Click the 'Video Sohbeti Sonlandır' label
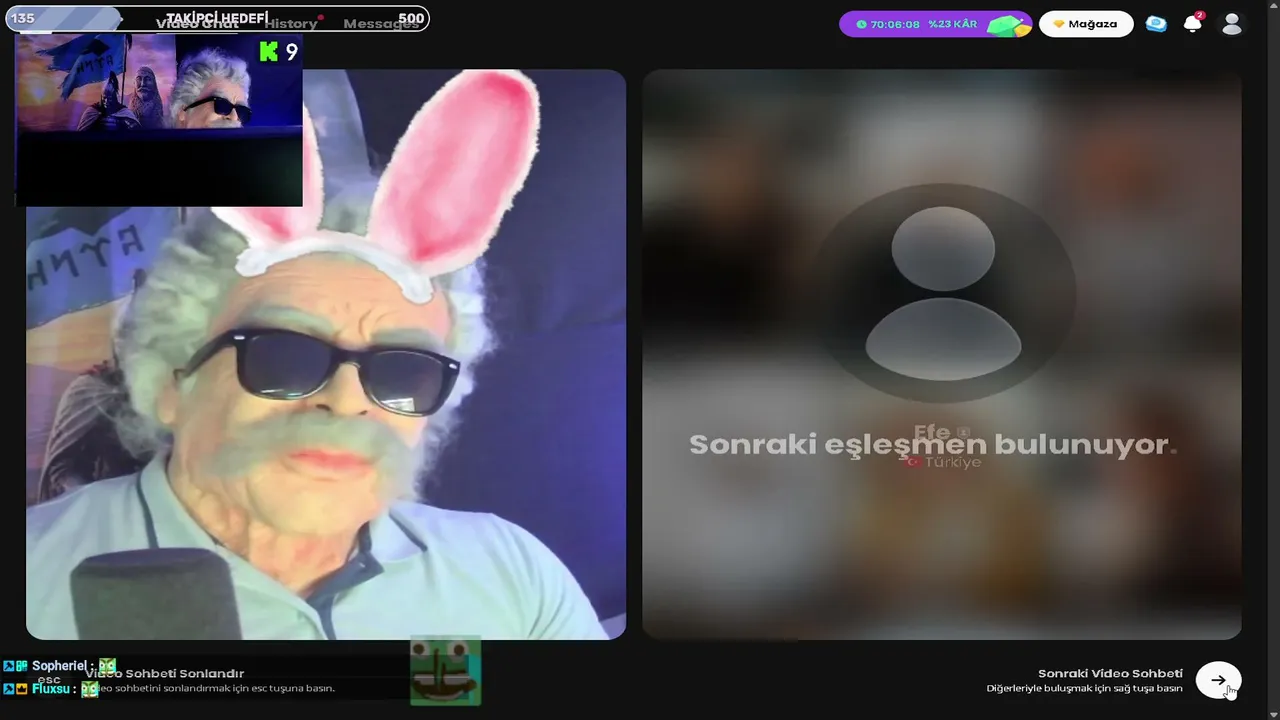The width and height of the screenshot is (1280, 720). coord(165,673)
